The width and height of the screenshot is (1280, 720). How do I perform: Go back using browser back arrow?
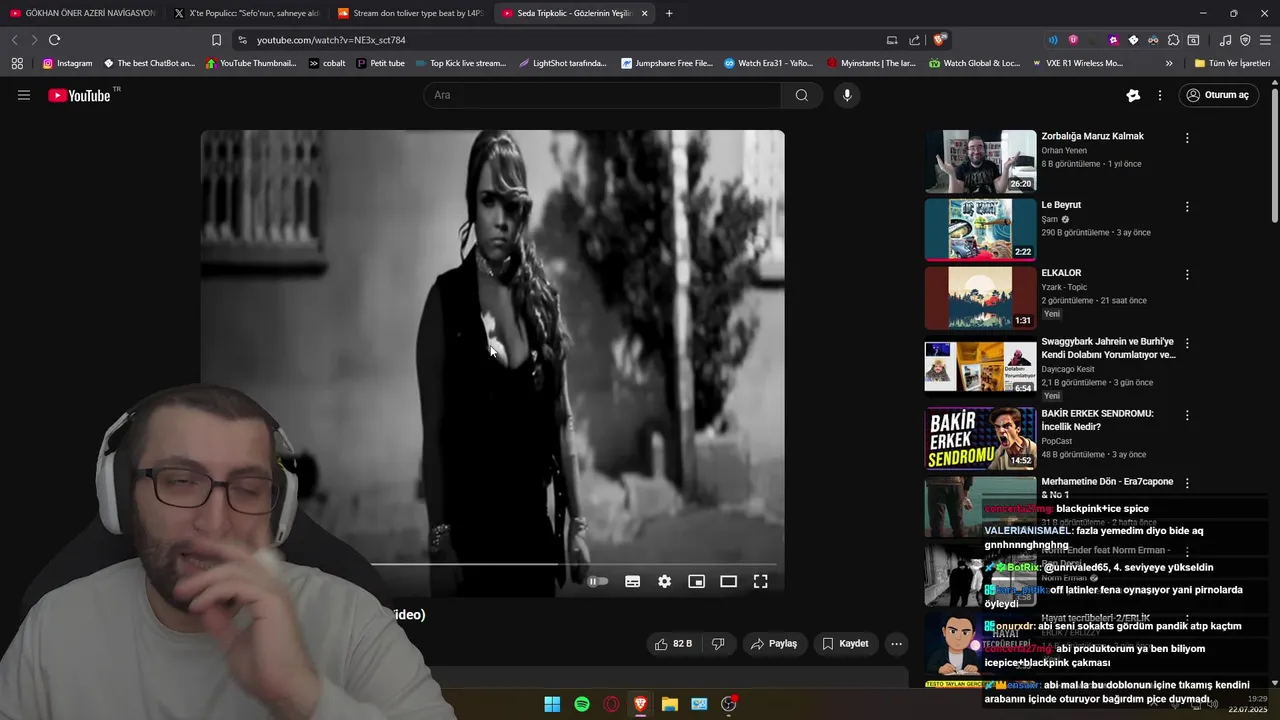[14, 40]
